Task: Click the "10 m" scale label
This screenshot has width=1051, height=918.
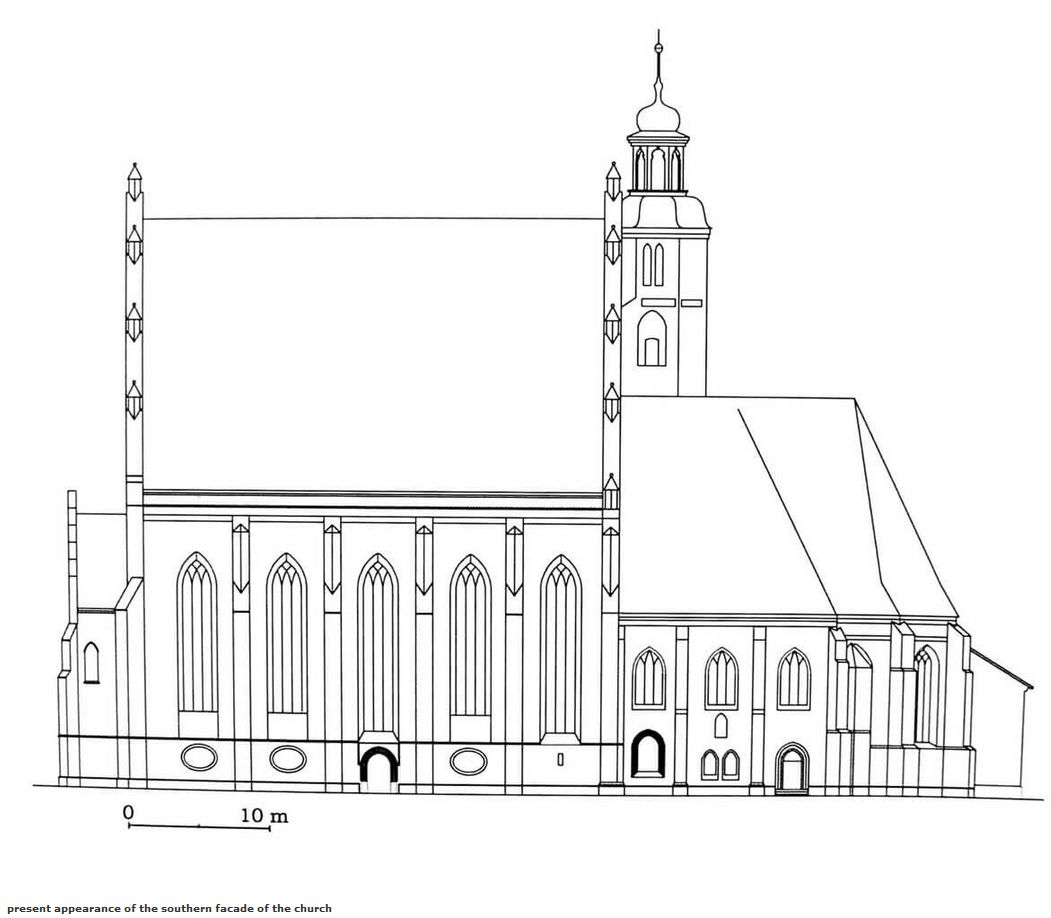Action: coord(264,816)
